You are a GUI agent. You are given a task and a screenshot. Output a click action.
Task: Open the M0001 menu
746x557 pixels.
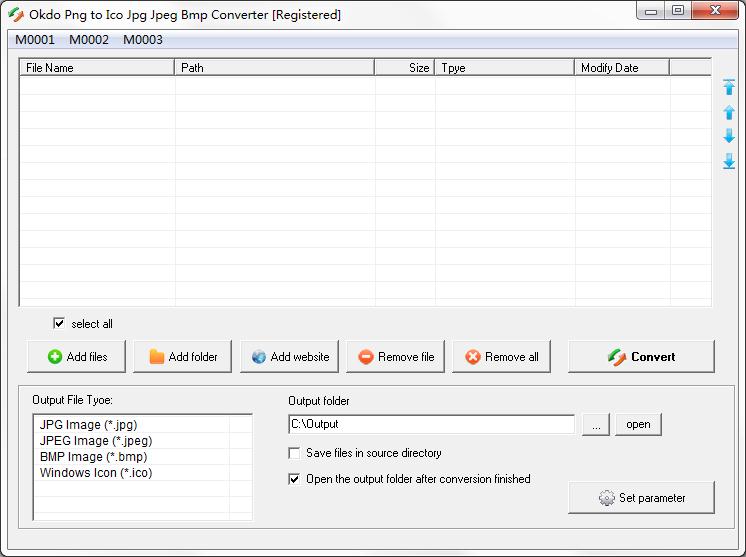click(35, 40)
